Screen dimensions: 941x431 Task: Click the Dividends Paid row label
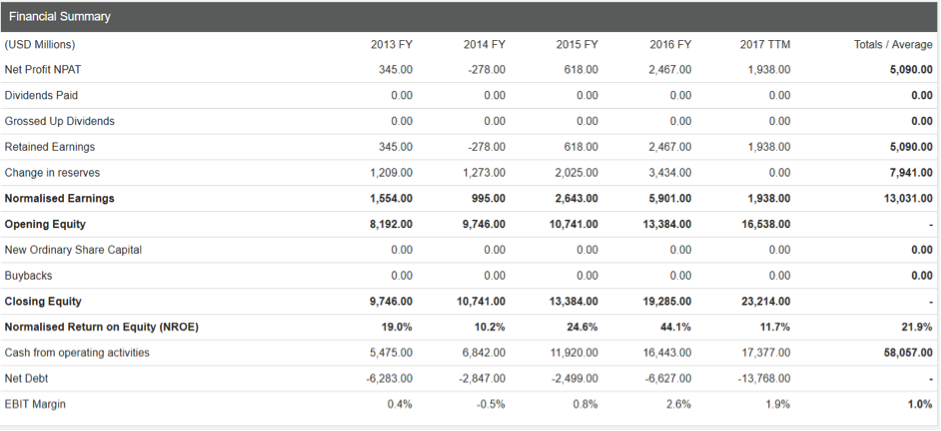tap(41, 95)
